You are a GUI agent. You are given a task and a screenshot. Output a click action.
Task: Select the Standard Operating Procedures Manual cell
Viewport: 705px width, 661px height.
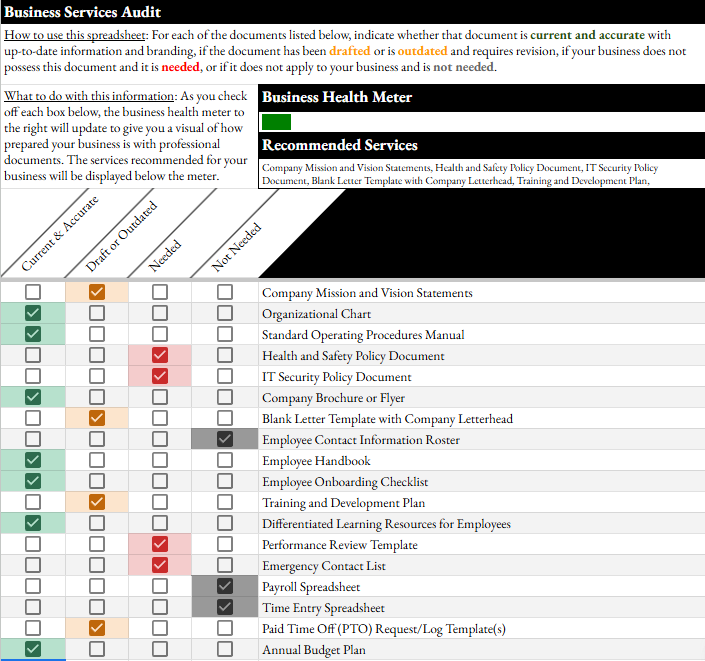pos(482,334)
